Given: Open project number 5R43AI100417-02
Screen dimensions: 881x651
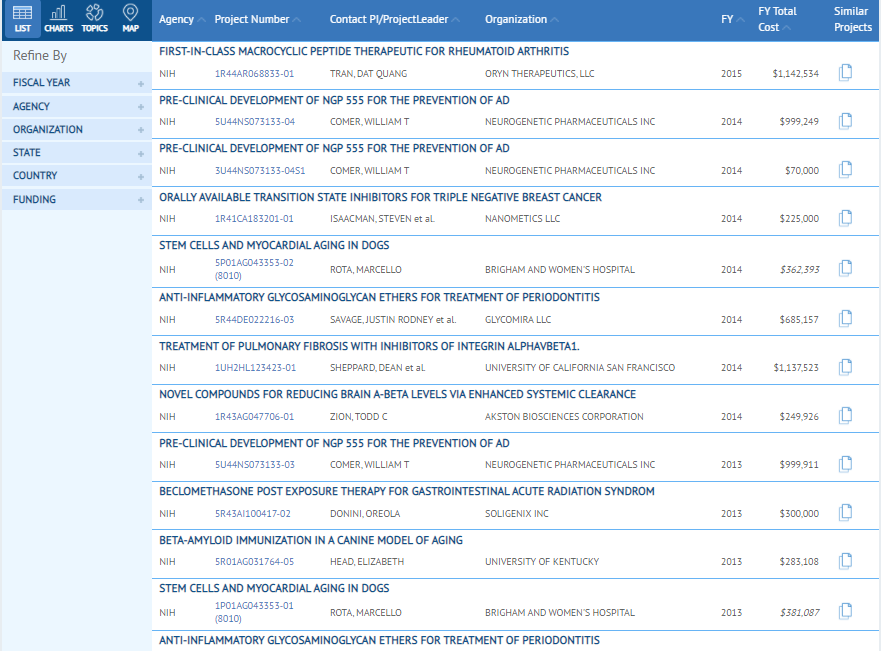Looking at the screenshot, I should (x=253, y=513).
